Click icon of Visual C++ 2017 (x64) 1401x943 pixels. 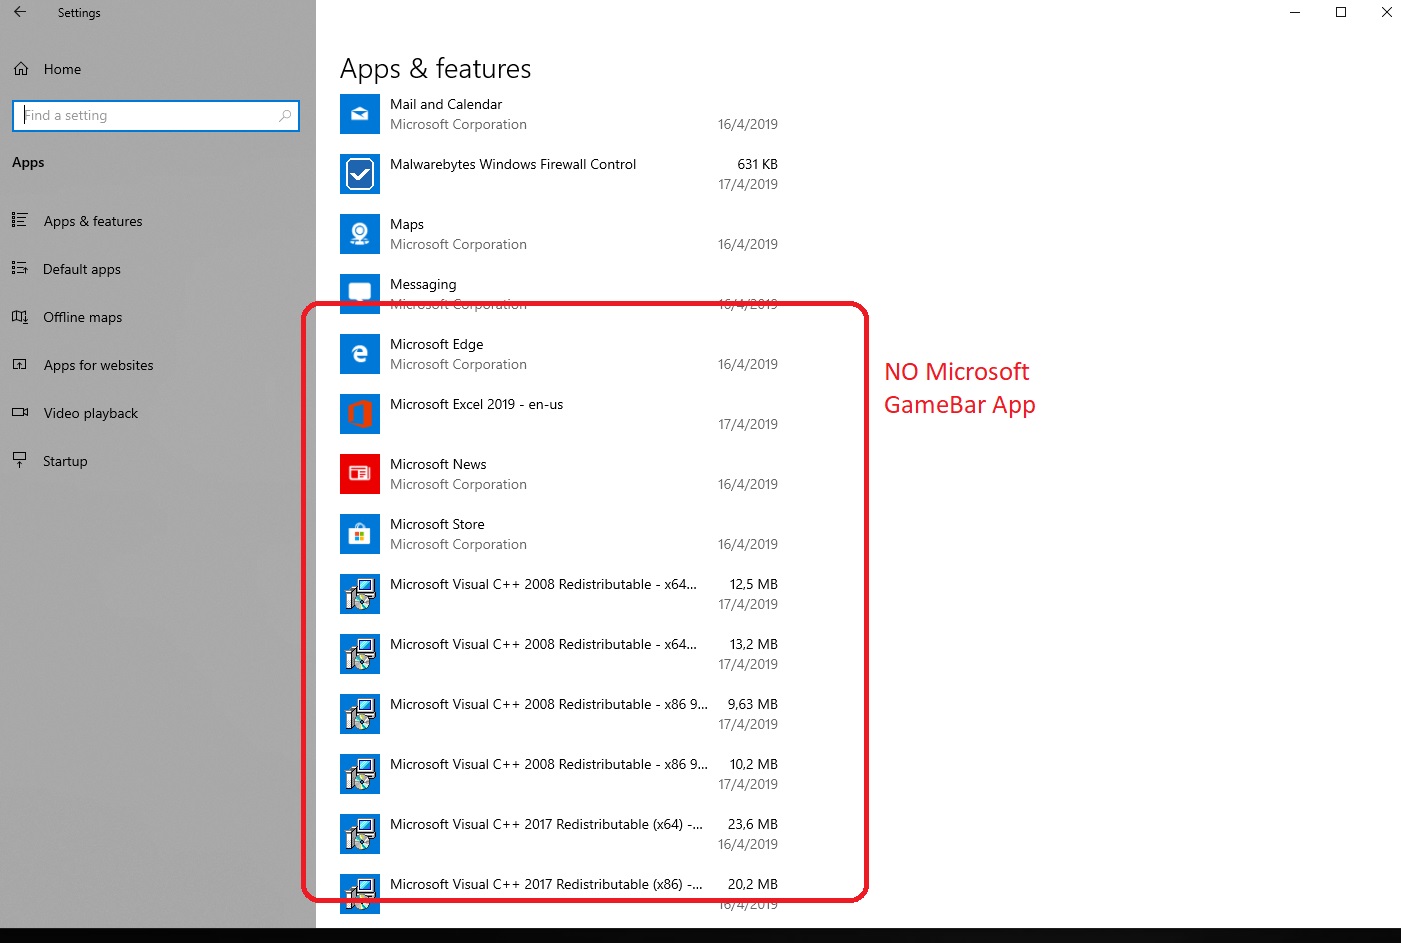360,834
